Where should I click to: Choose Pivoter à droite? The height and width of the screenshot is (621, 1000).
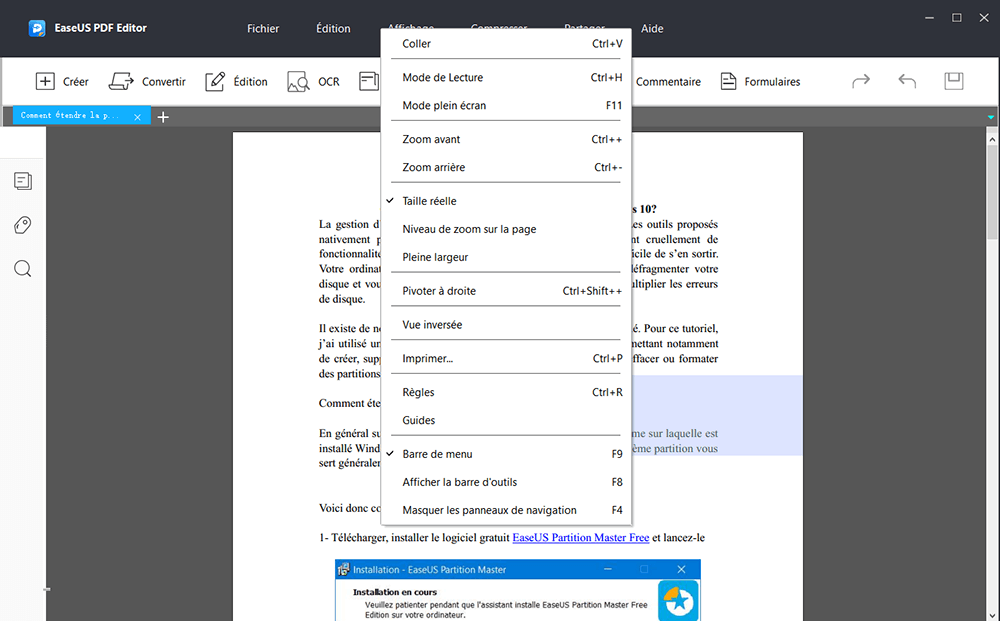[x=507, y=291]
